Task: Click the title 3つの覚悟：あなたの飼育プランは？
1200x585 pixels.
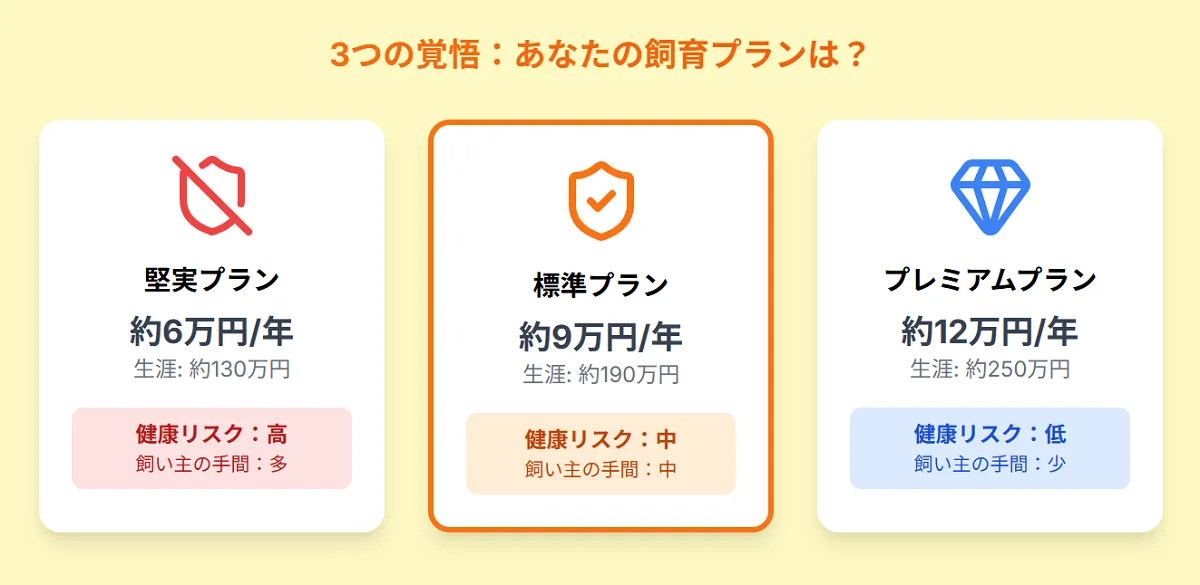Action: [600, 54]
